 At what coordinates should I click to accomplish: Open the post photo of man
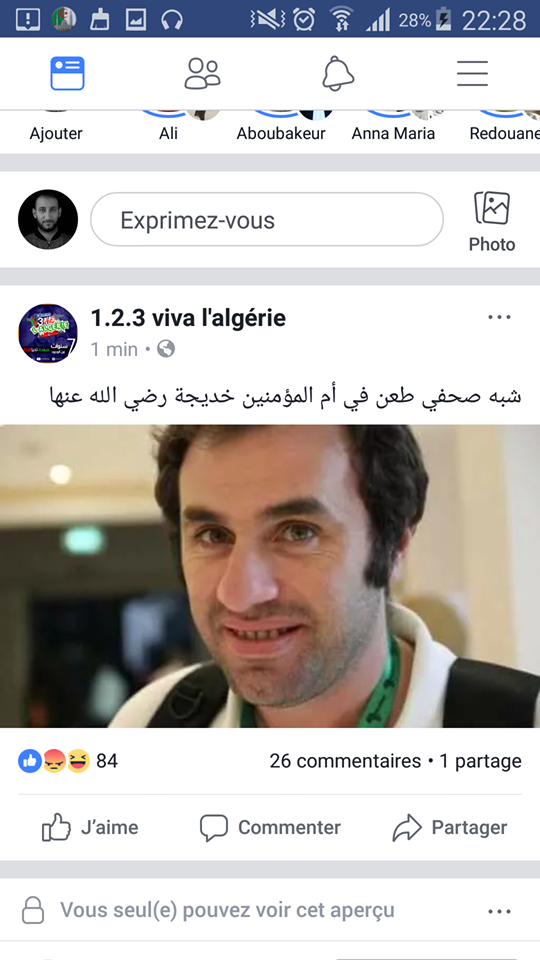tap(270, 576)
